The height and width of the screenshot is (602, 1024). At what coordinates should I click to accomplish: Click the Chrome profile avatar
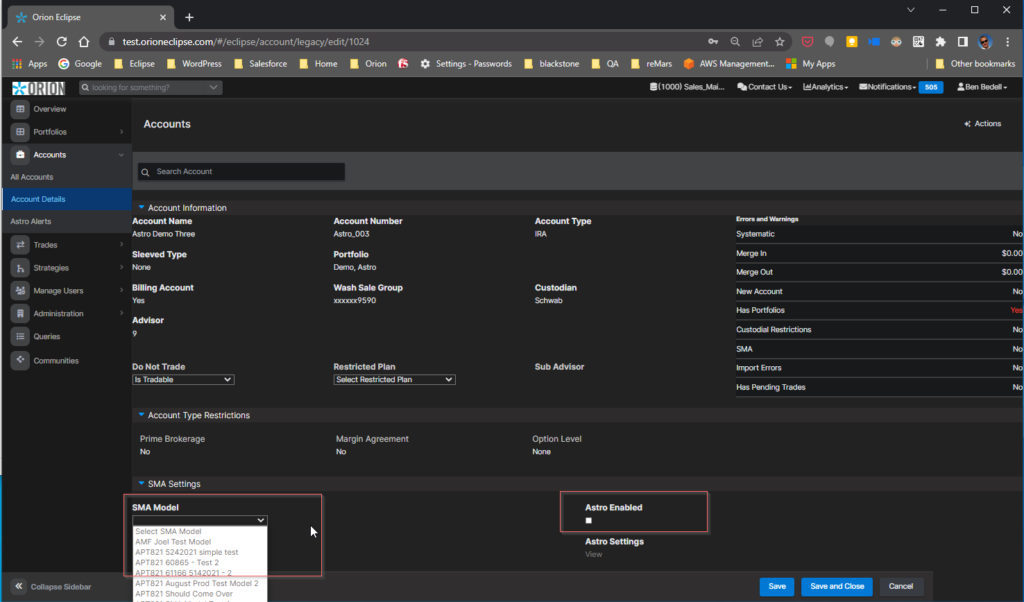tap(985, 42)
